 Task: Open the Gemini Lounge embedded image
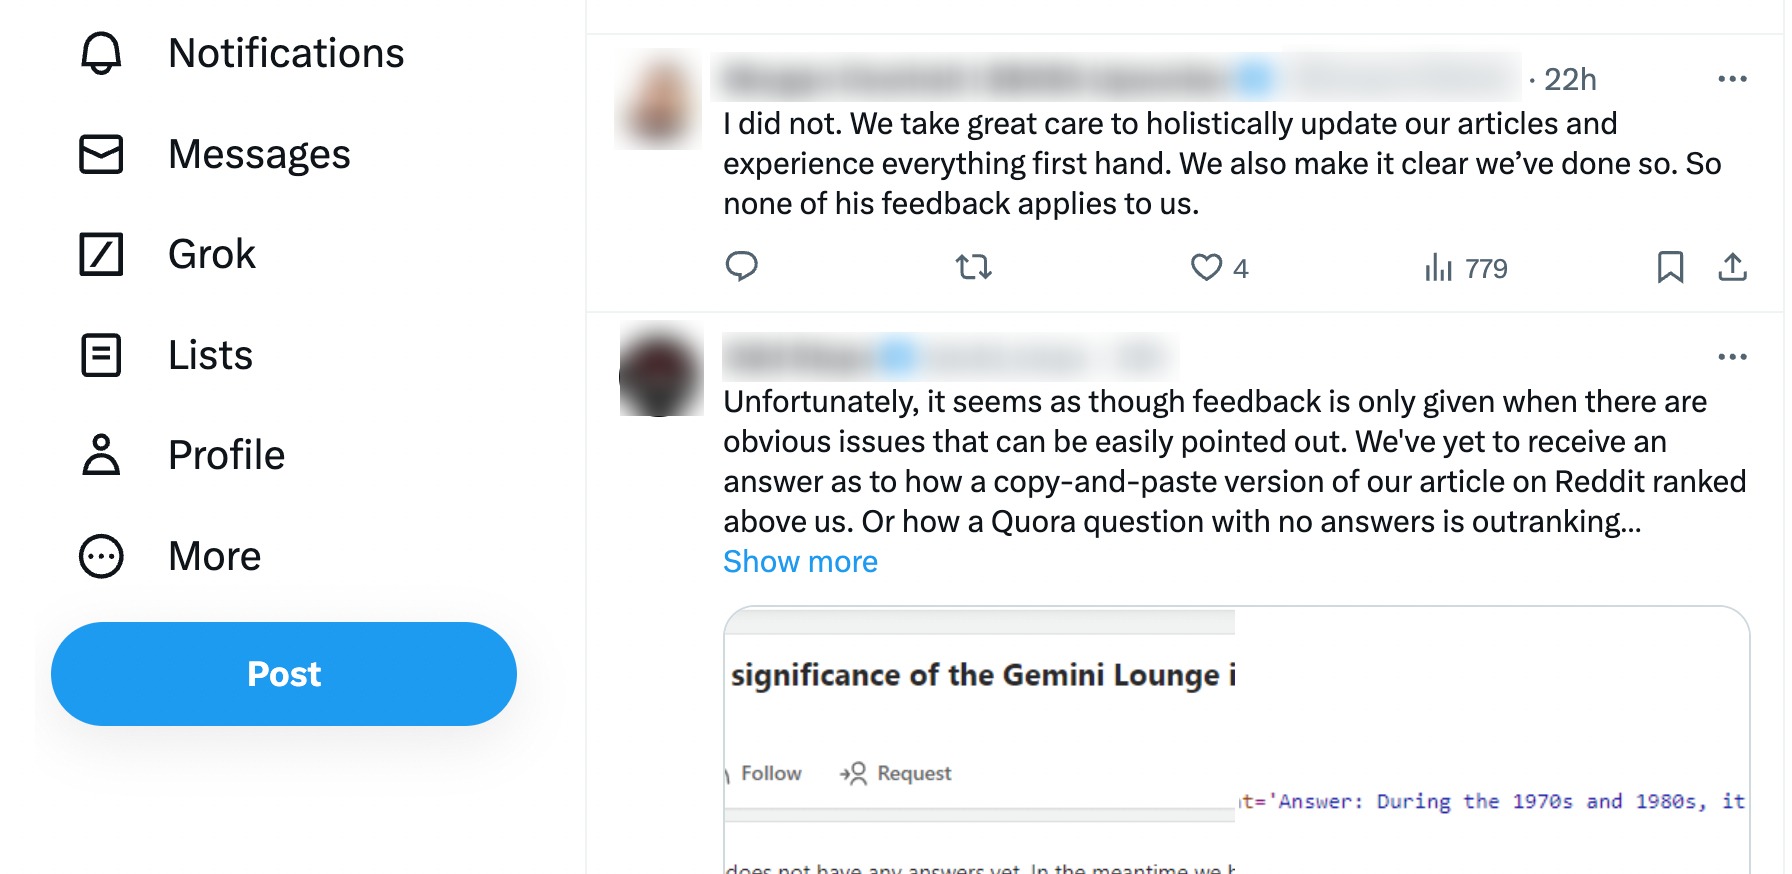[1236, 740]
